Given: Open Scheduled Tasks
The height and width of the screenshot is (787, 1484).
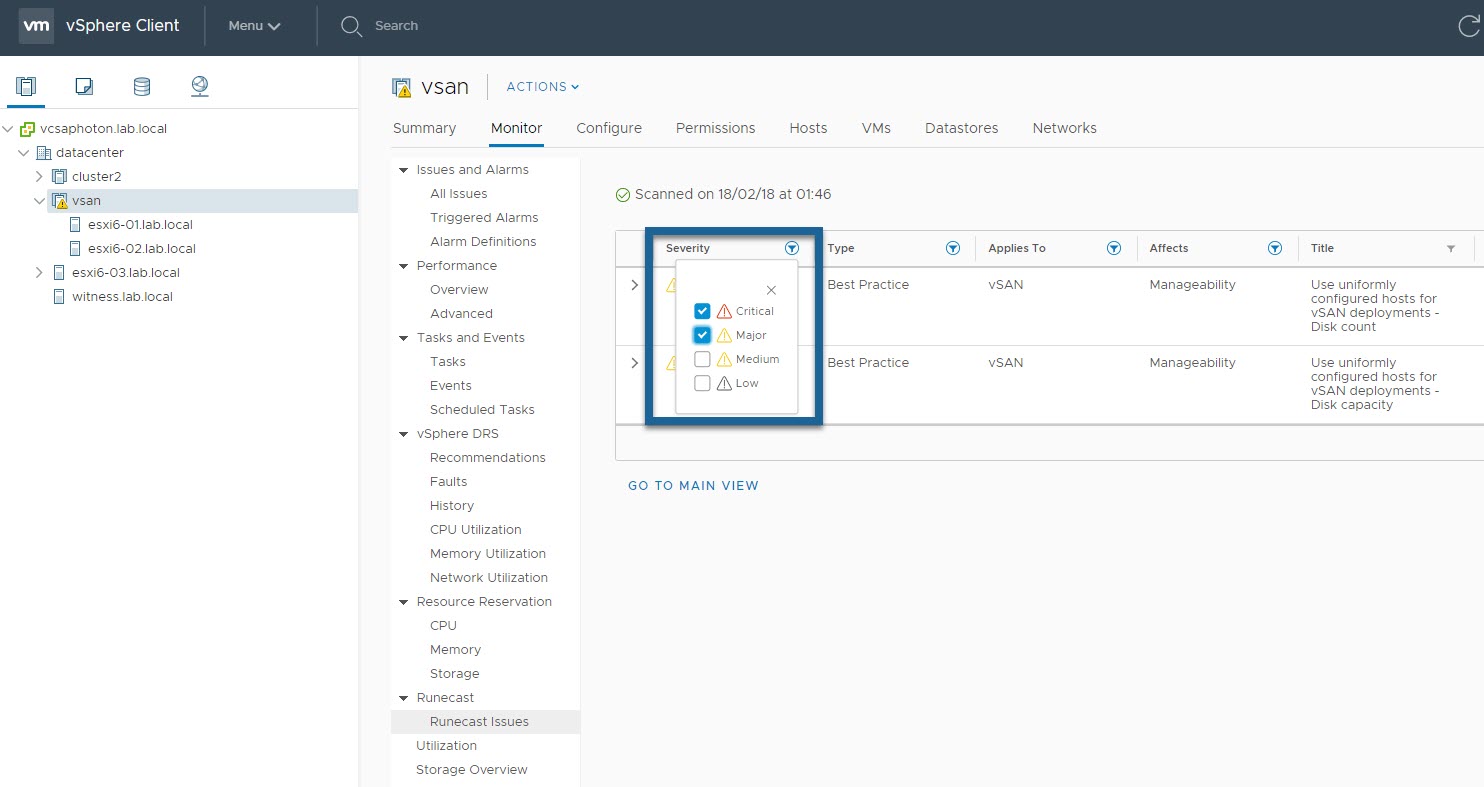Looking at the screenshot, I should coord(482,410).
